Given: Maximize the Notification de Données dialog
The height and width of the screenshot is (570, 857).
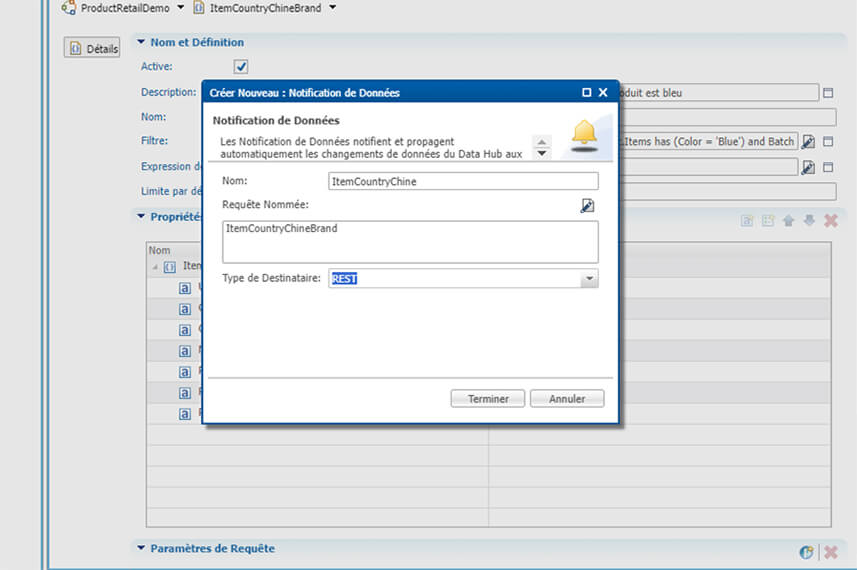Looking at the screenshot, I should 586,93.
